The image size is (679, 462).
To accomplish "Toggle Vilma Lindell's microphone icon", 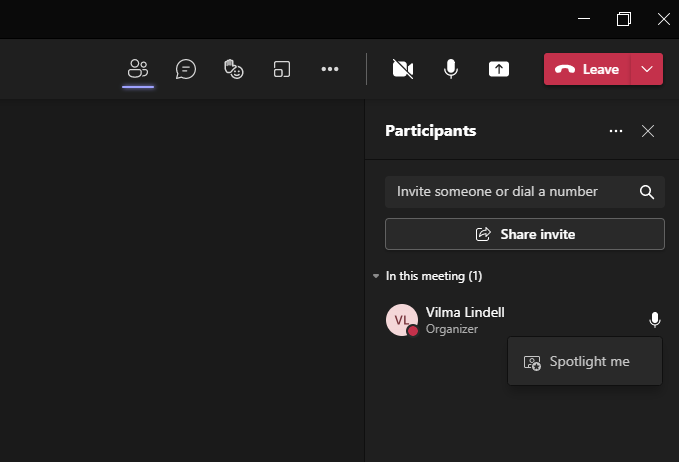I will [655, 320].
